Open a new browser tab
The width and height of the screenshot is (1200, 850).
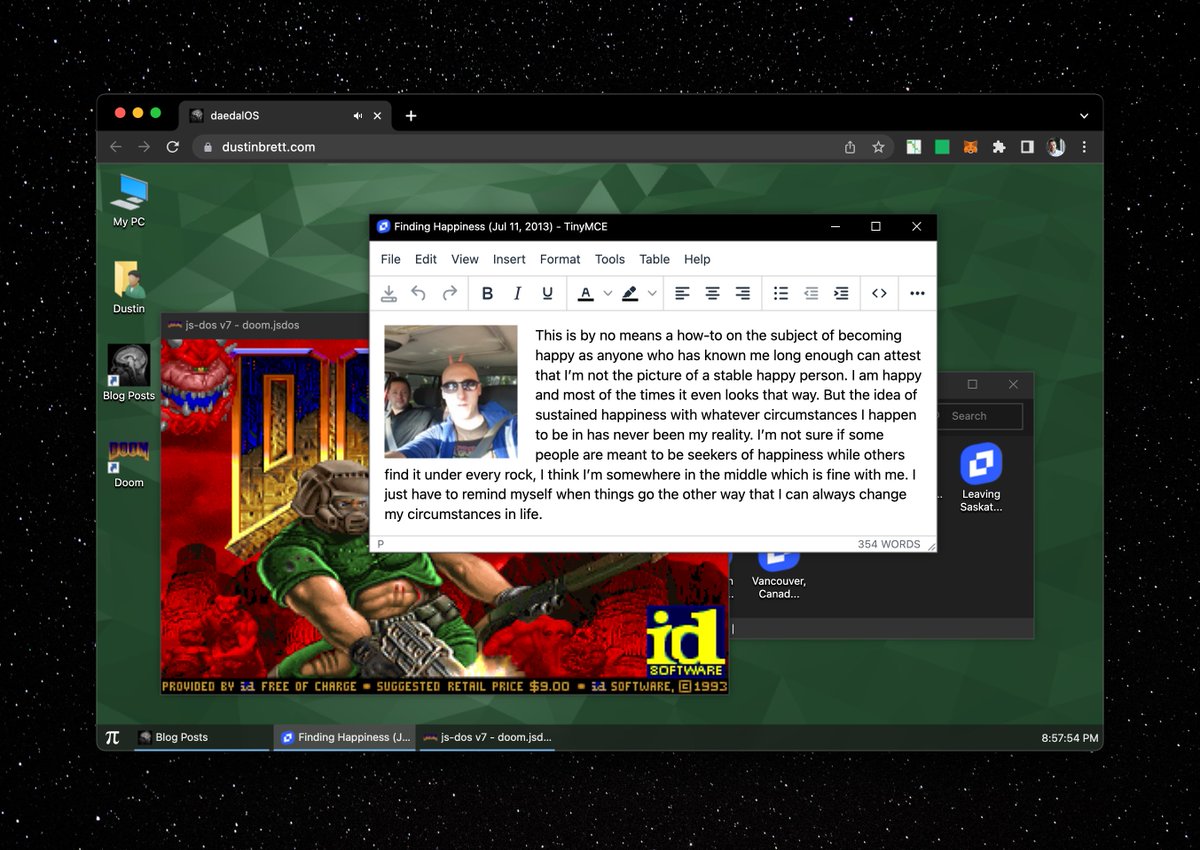[x=410, y=116]
